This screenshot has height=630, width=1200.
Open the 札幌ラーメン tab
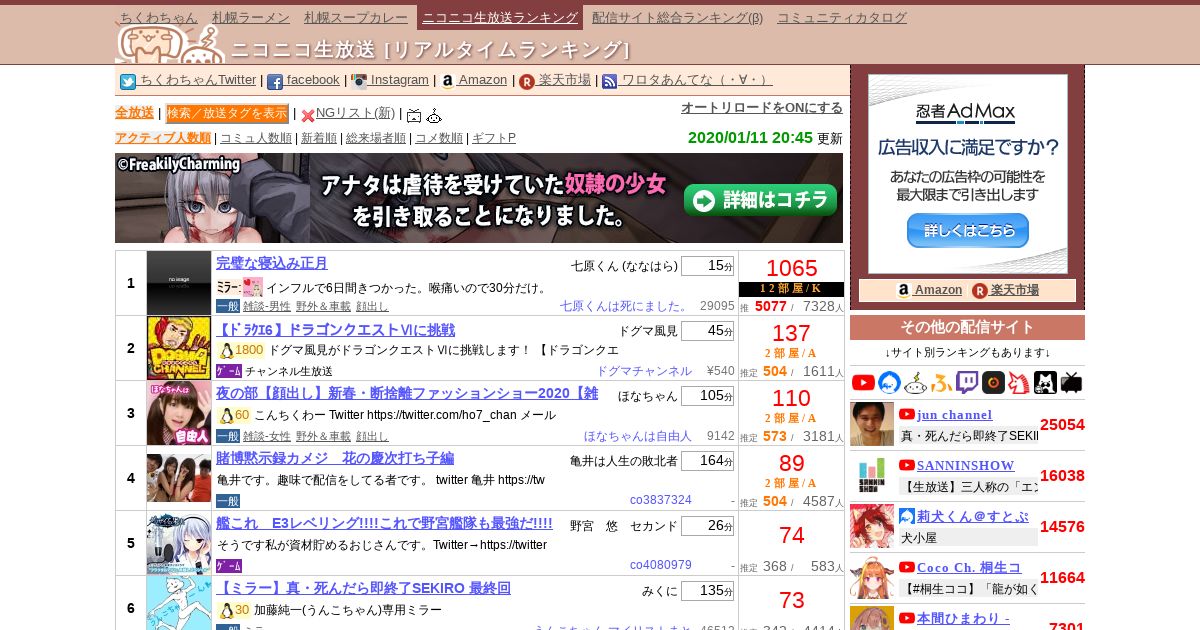point(251,17)
